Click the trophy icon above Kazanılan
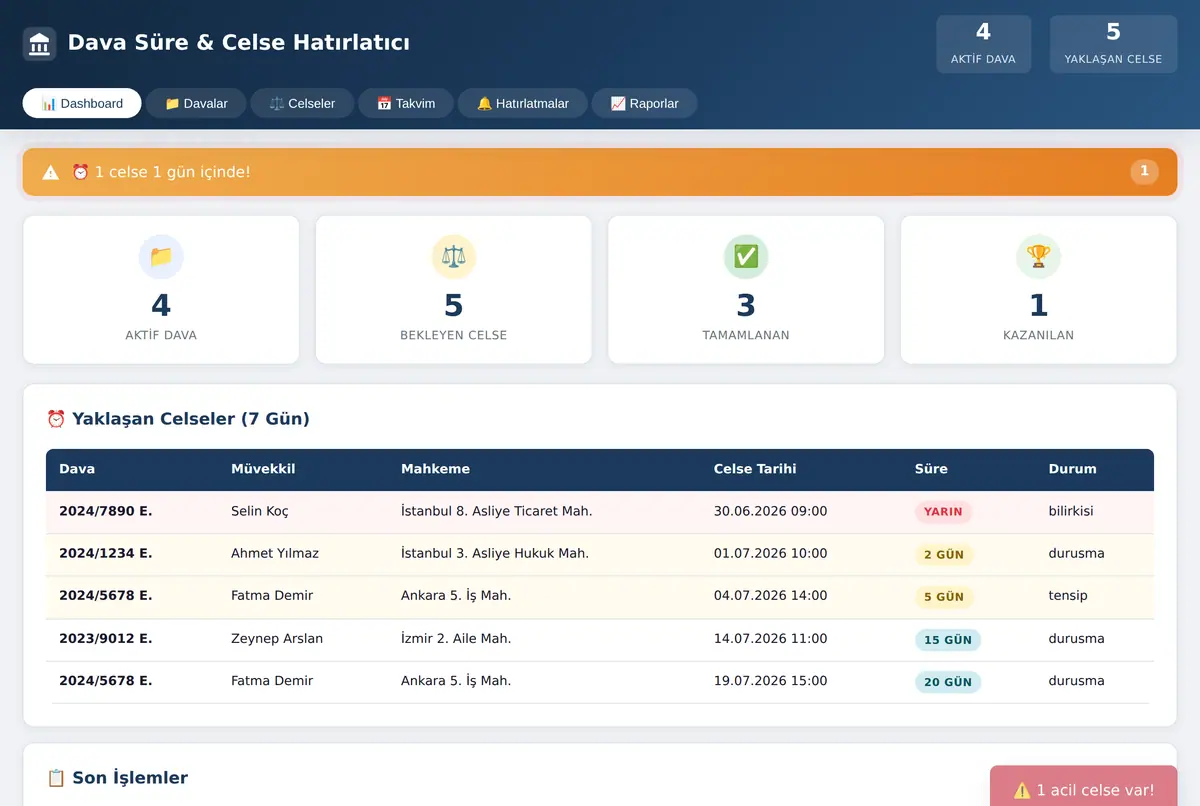Viewport: 1200px width, 806px height. point(1039,257)
